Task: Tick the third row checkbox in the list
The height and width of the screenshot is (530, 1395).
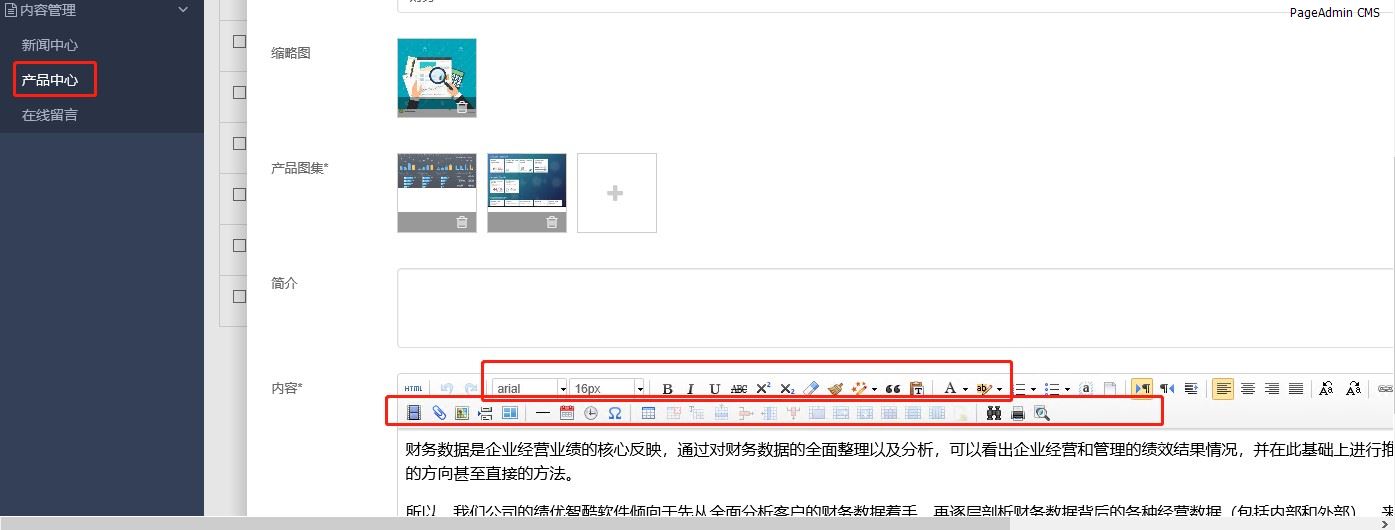Action: (x=239, y=143)
